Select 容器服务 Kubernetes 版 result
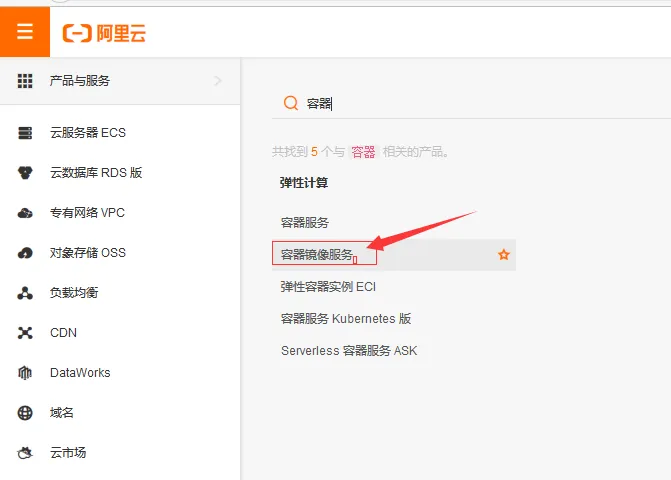This screenshot has width=671, height=480. (x=346, y=319)
